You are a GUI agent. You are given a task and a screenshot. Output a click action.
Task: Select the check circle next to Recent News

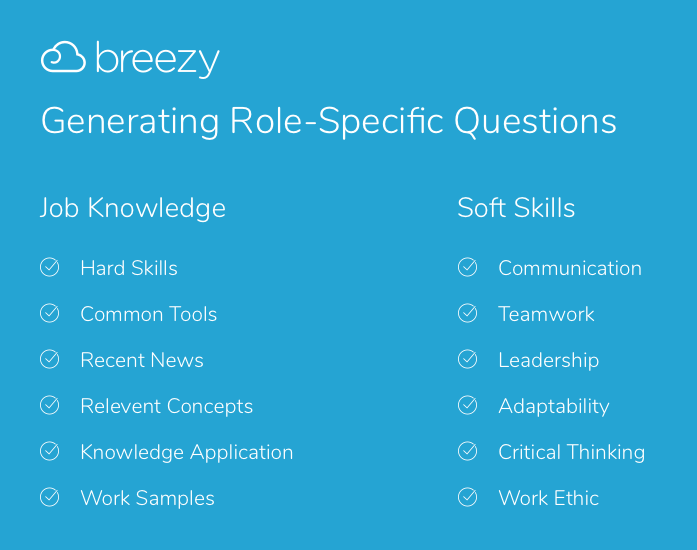click(x=50, y=359)
